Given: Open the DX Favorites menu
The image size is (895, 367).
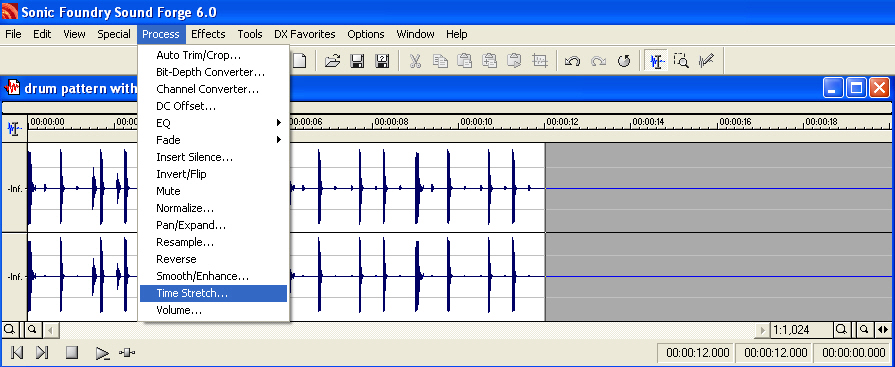Looking at the screenshot, I should 305,34.
